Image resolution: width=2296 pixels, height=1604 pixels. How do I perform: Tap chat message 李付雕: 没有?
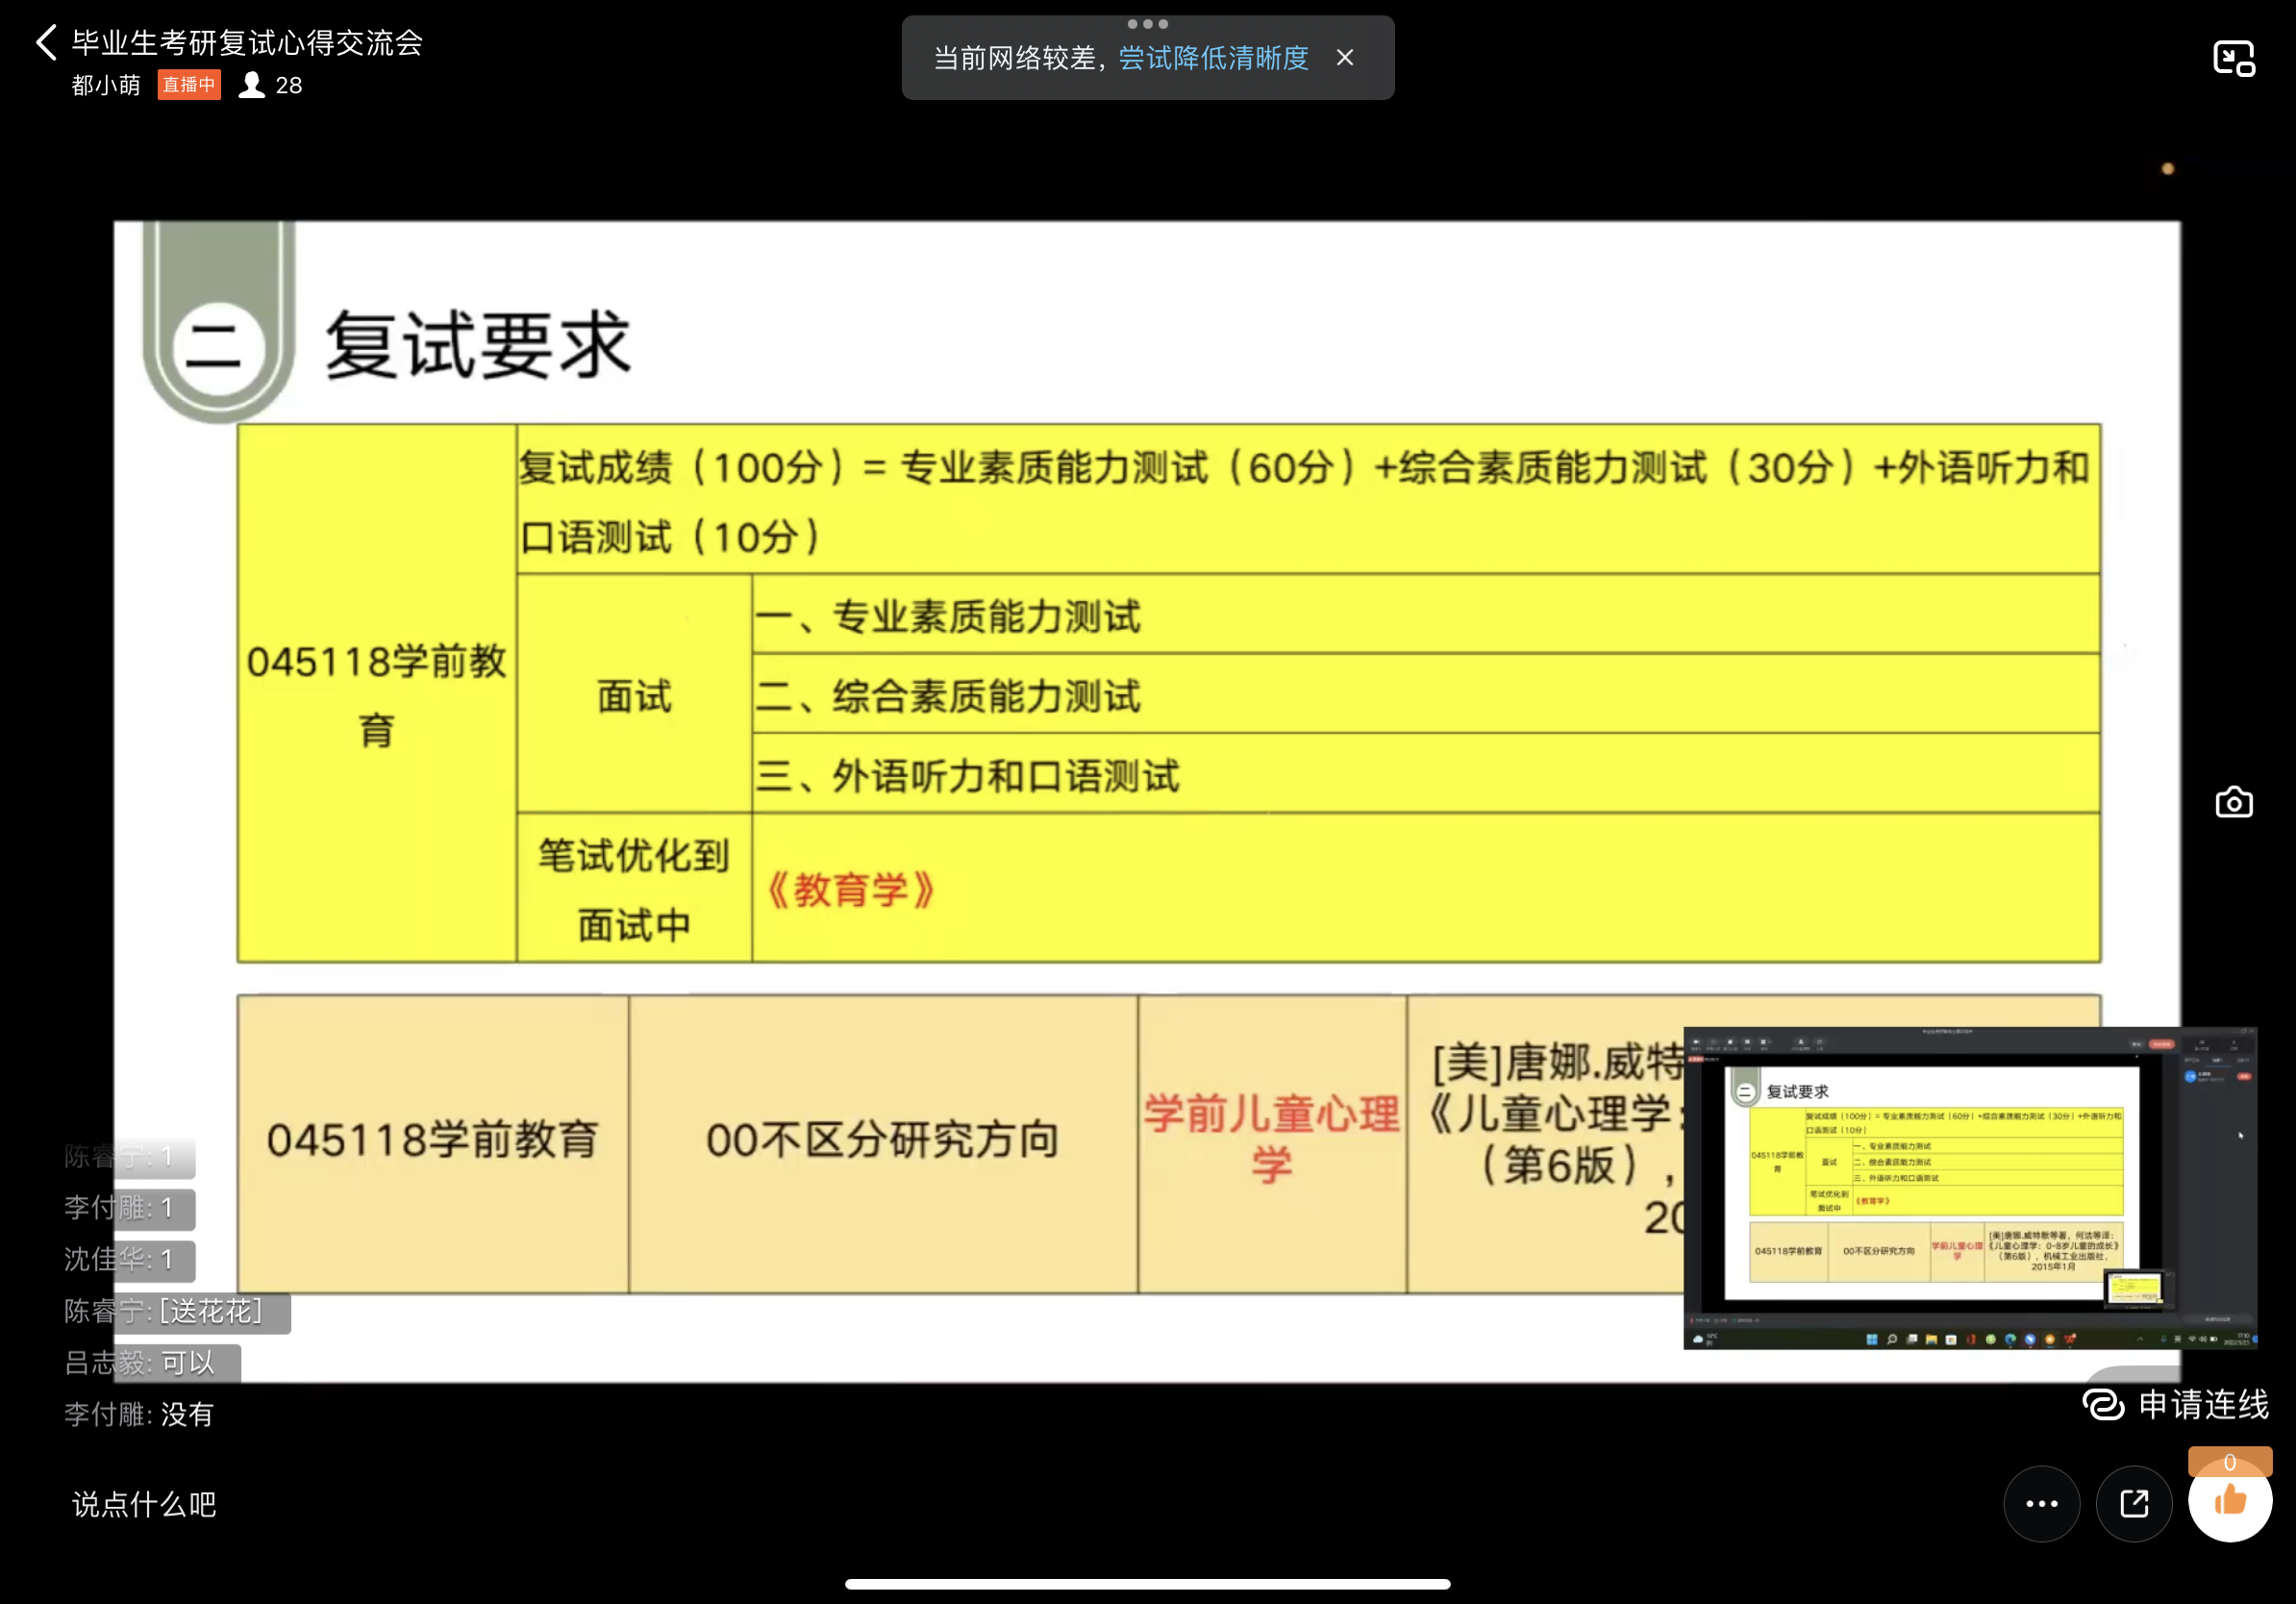tap(139, 1414)
